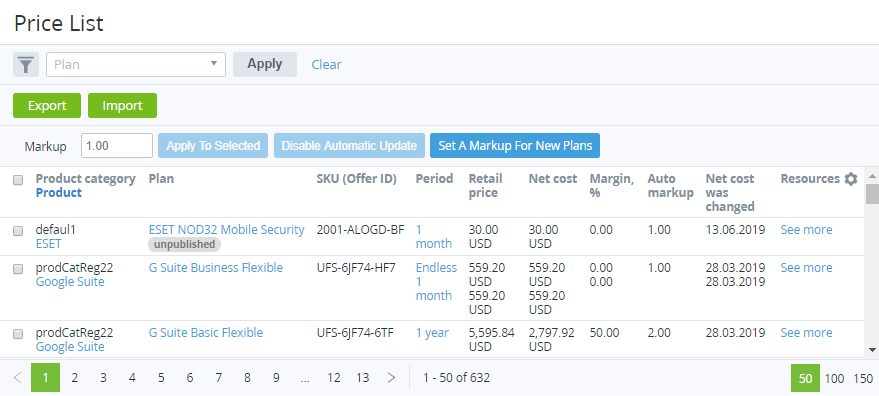Open table column settings gear icon
Image resolution: width=879 pixels, height=396 pixels.
point(851,179)
